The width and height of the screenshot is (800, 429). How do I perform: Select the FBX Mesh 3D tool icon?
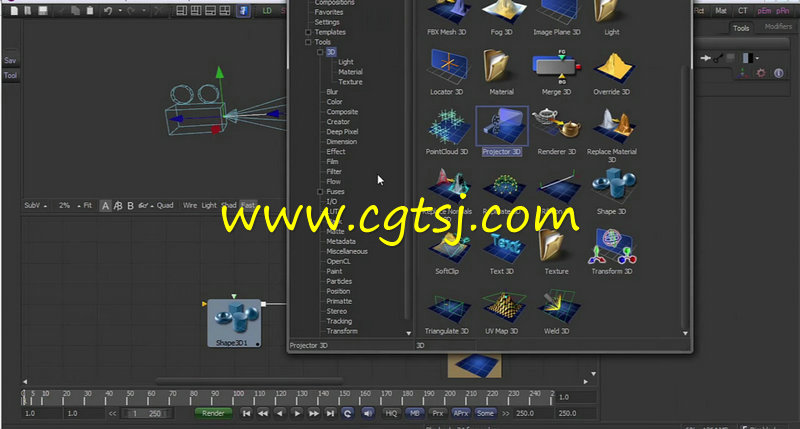pyautogui.click(x=446, y=13)
